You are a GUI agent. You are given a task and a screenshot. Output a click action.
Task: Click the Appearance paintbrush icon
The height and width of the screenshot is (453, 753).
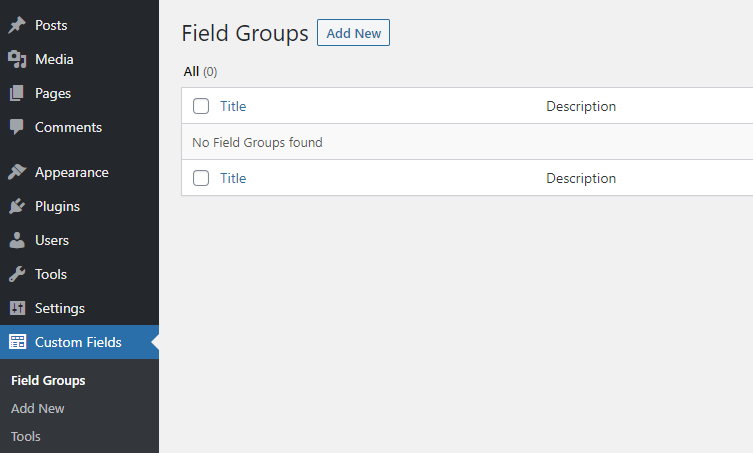[17, 172]
